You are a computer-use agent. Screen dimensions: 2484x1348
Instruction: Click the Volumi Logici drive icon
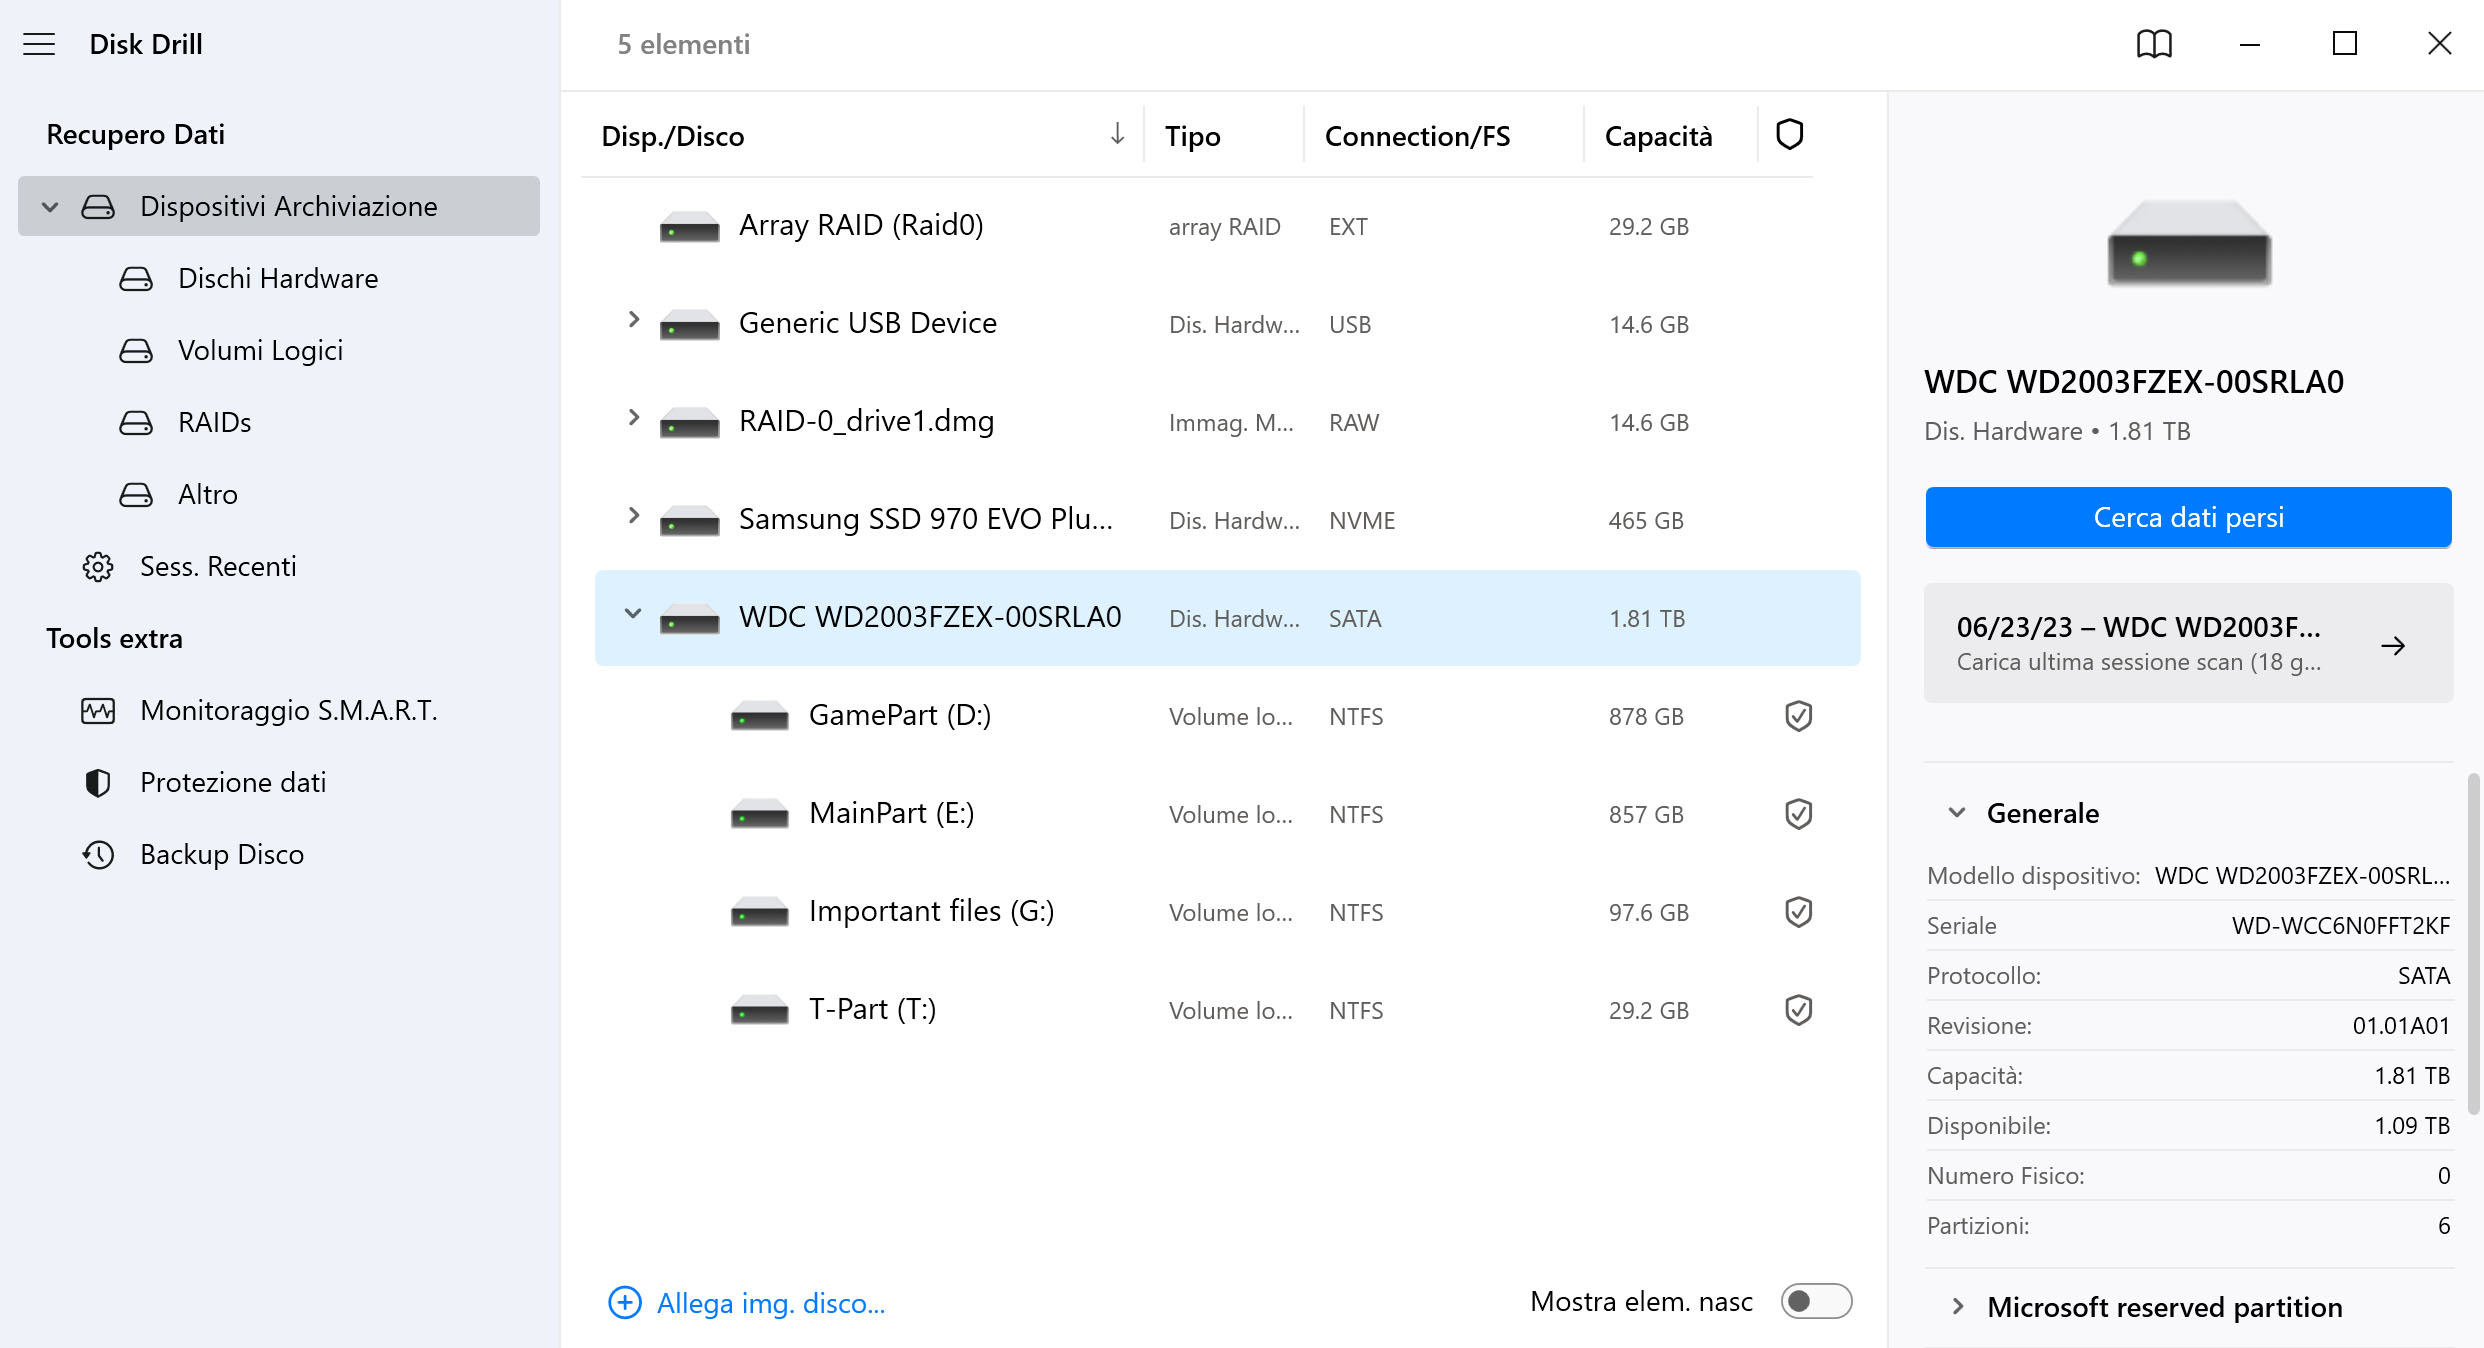[x=136, y=350]
